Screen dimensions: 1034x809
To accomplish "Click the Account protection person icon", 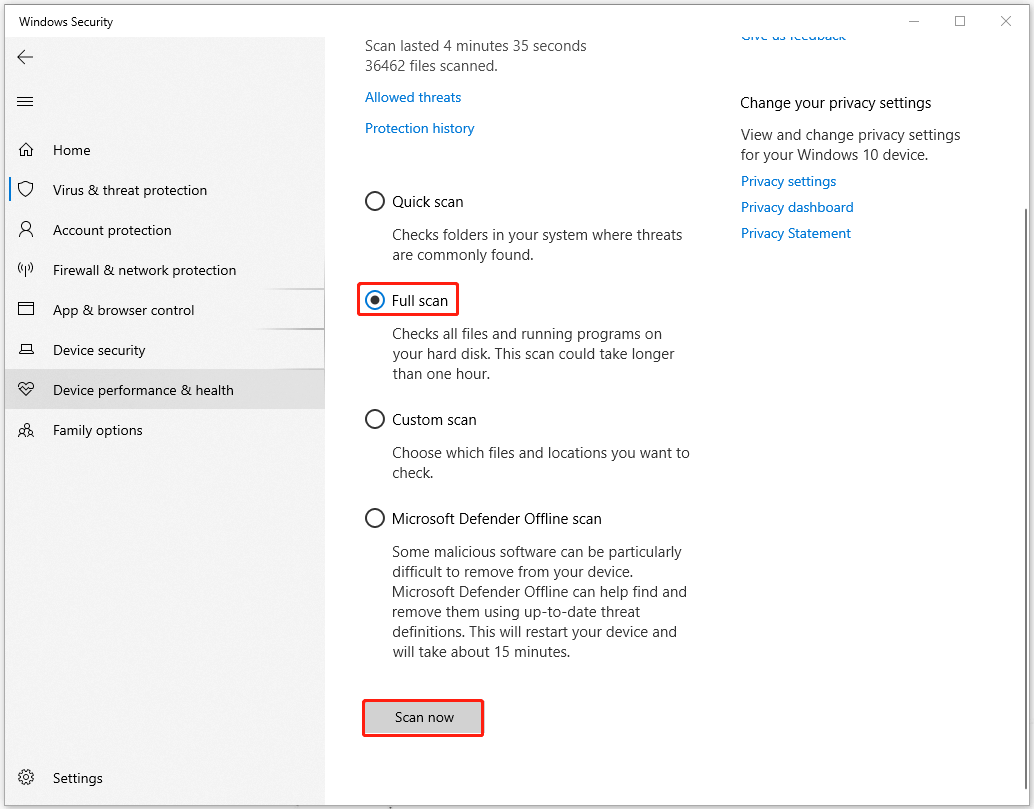I will tap(26, 230).
